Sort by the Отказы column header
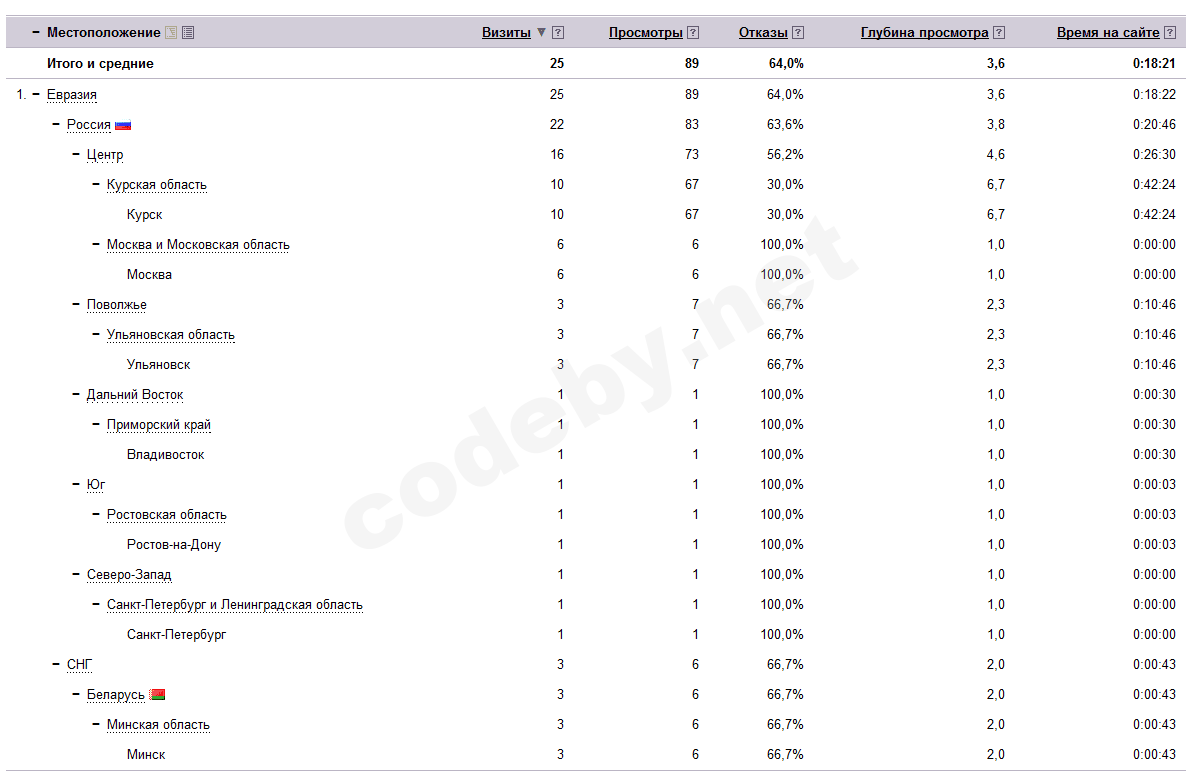Viewport: 1196px width, 784px height. (x=763, y=33)
